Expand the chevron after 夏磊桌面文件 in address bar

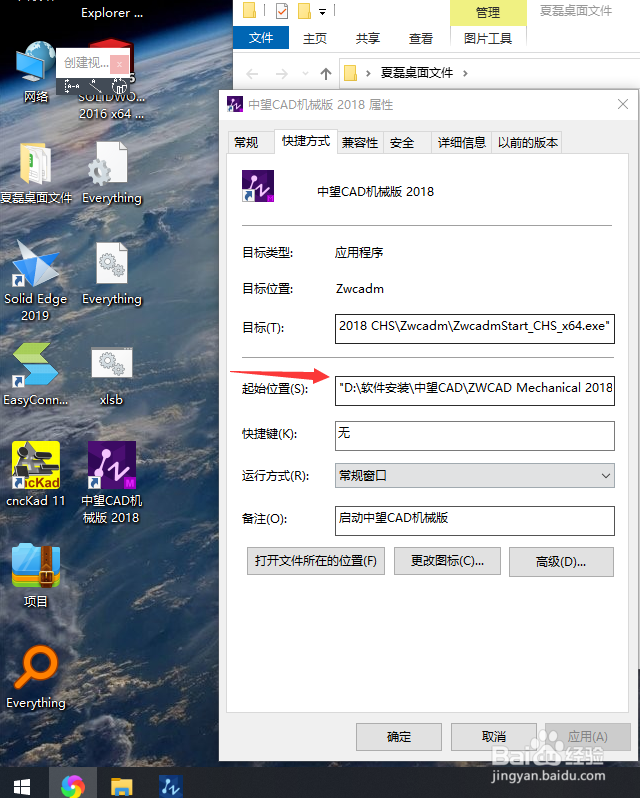465,73
